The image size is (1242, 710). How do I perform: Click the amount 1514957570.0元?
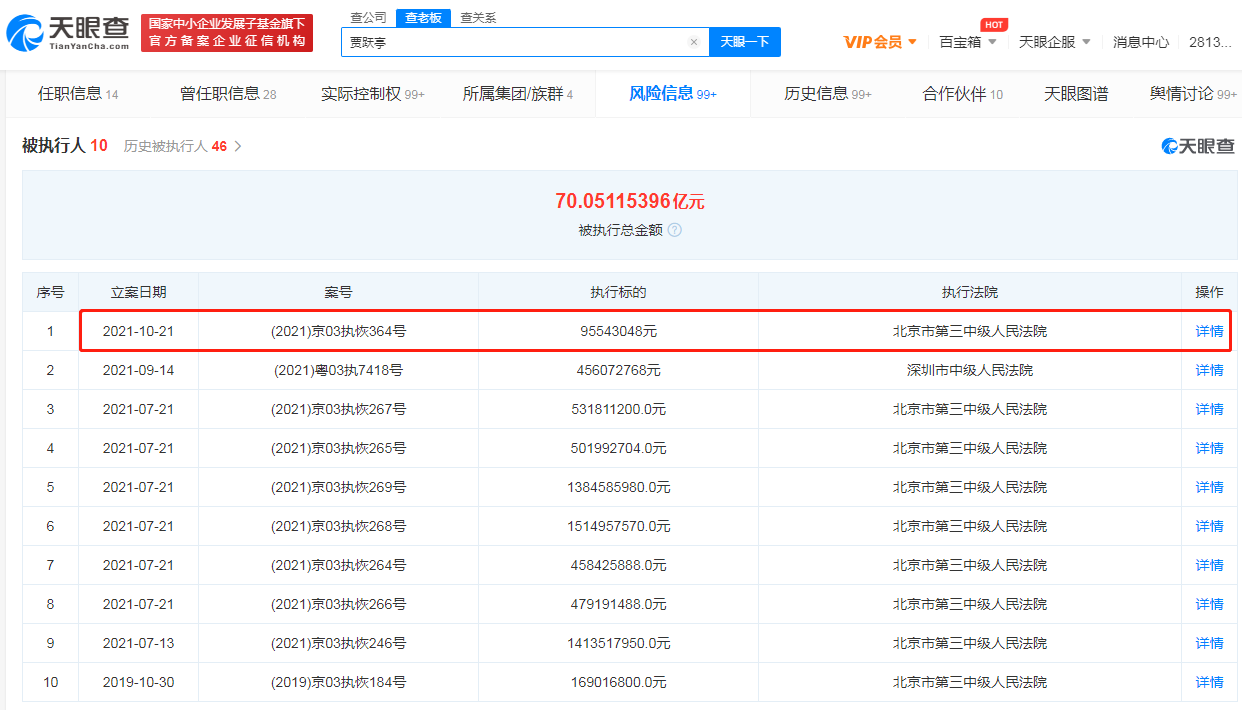pos(618,526)
